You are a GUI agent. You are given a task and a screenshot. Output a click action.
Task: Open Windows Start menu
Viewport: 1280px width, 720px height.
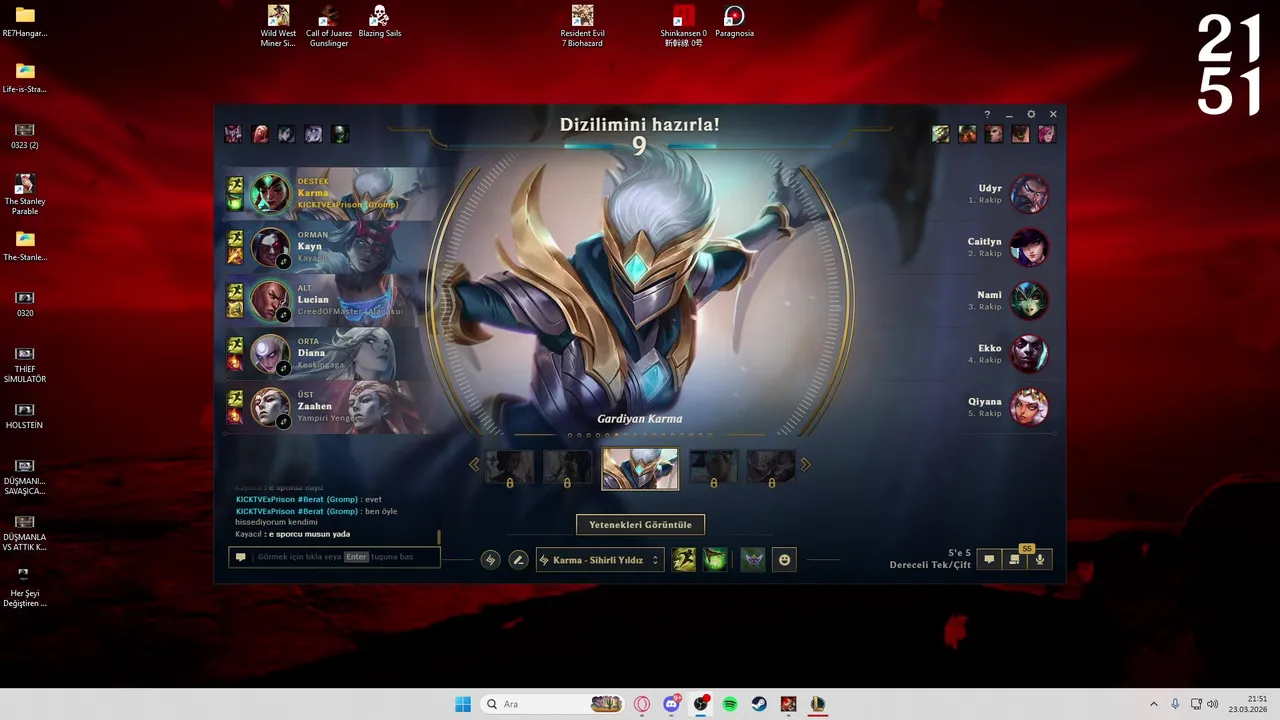463,704
